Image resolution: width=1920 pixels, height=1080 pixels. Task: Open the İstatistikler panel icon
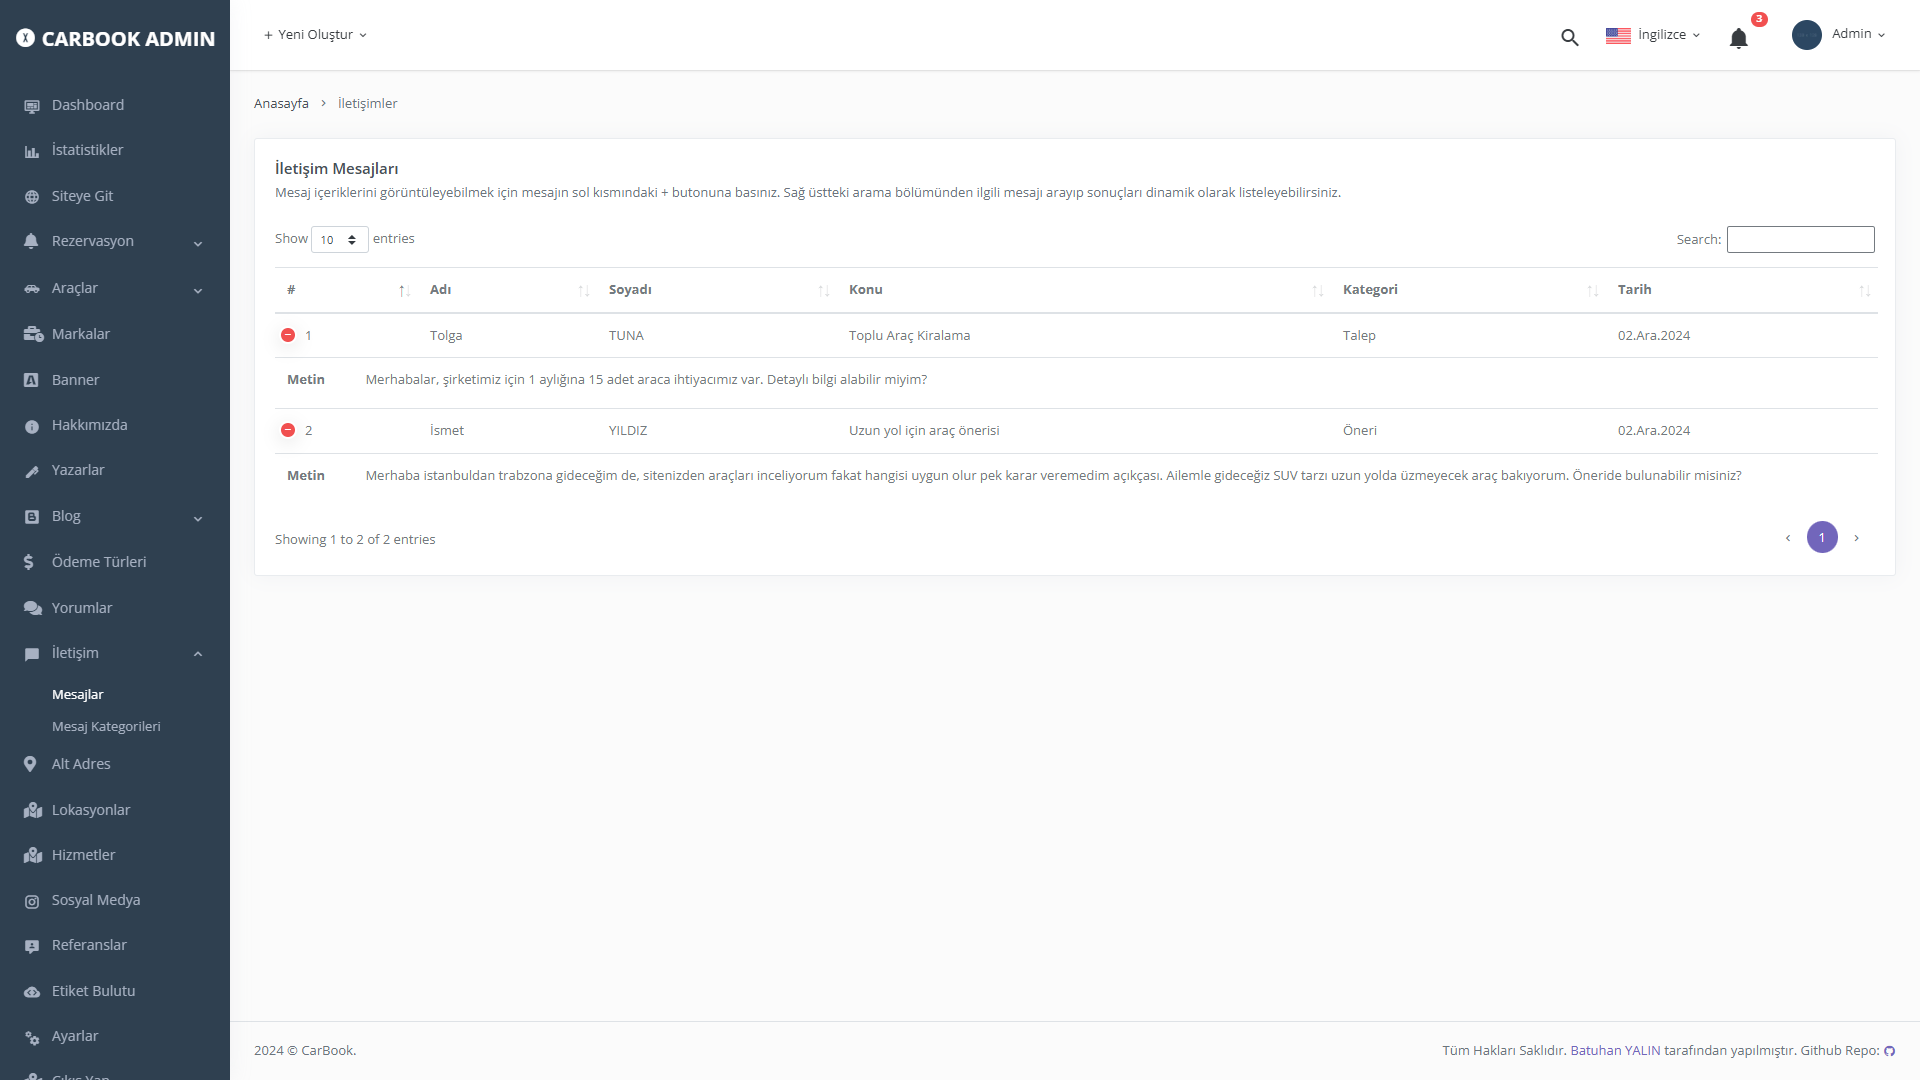coord(29,150)
